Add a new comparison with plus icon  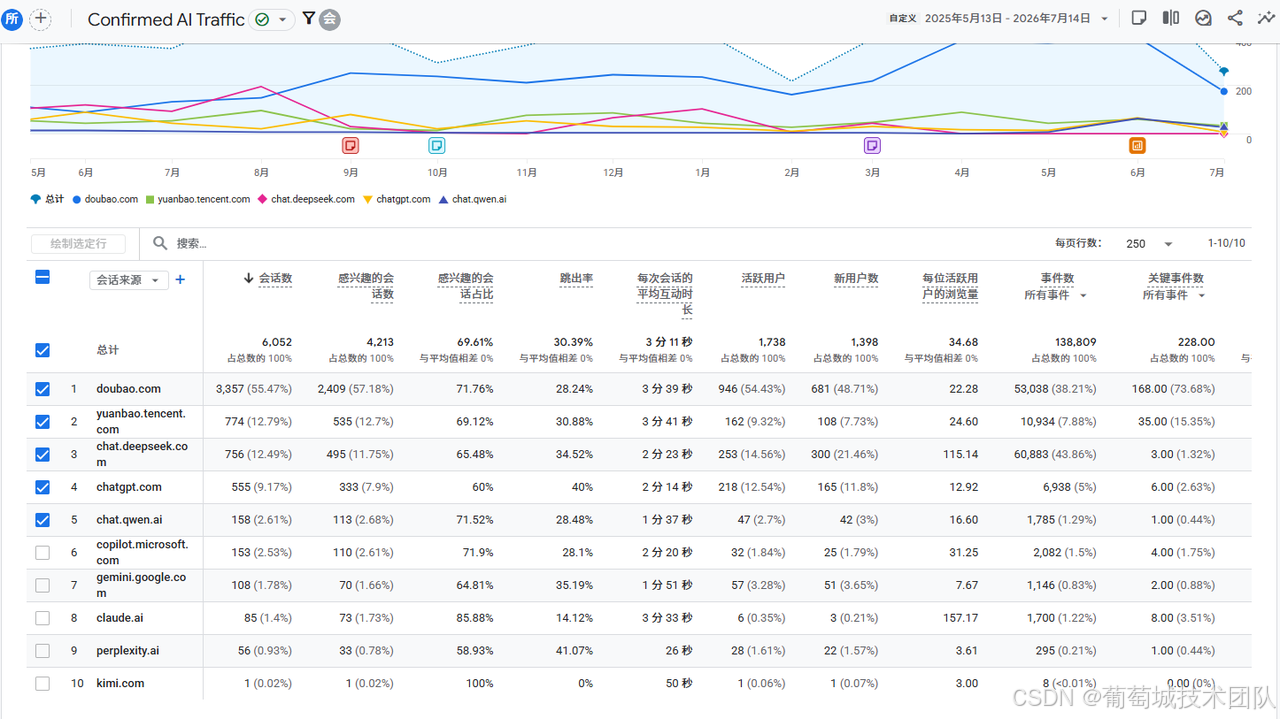pos(40,18)
